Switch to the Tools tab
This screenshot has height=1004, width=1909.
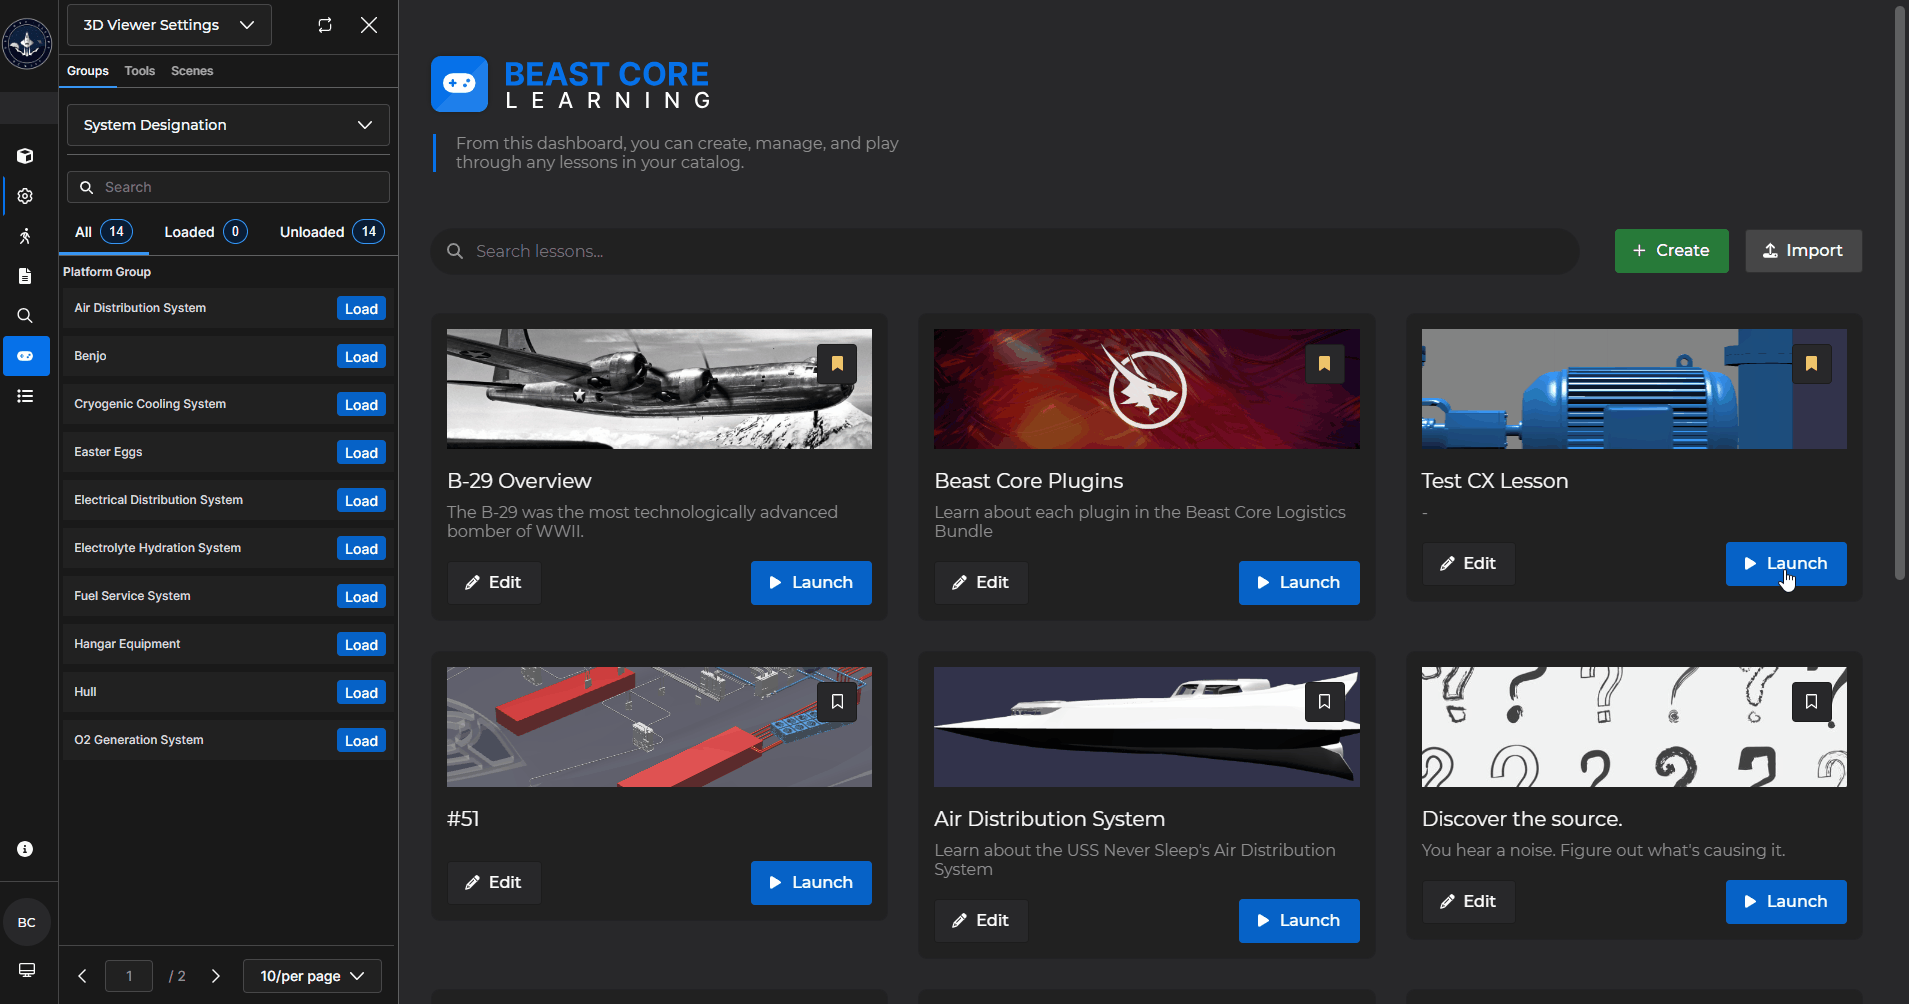coord(140,71)
